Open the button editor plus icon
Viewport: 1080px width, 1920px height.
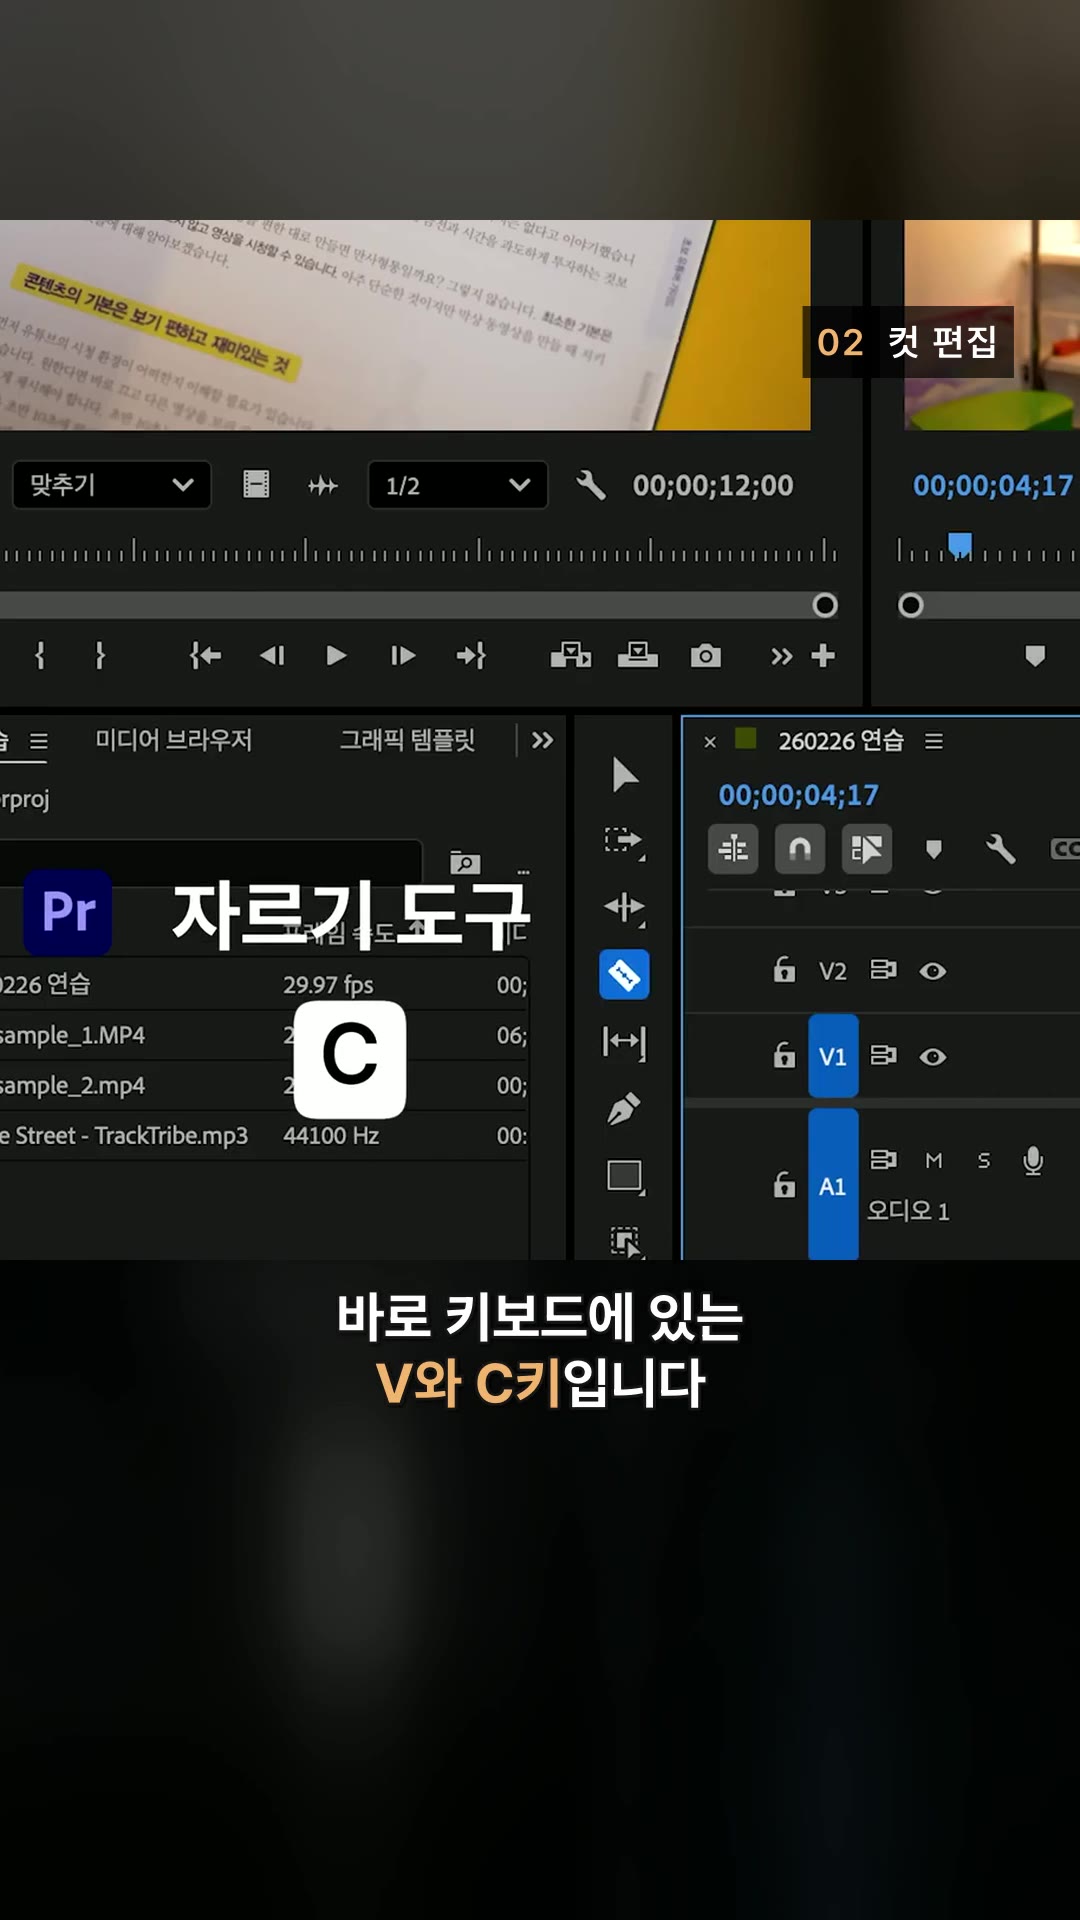823,655
